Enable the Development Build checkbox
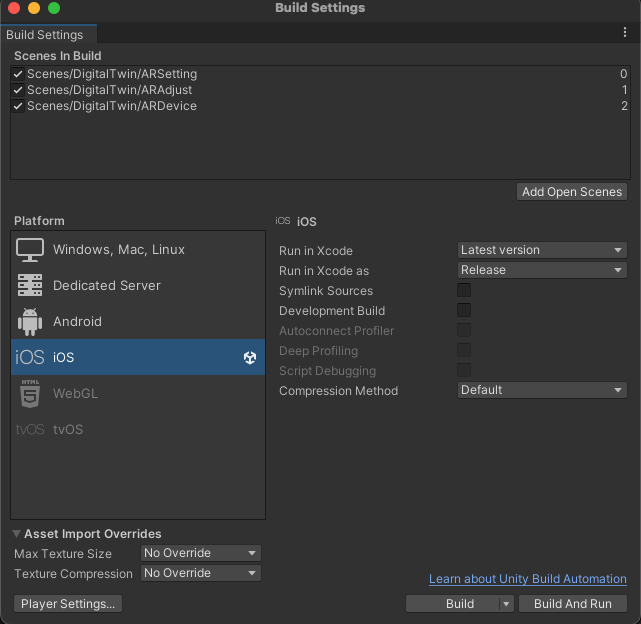Screen dimensions: 641x624 click(x=464, y=310)
